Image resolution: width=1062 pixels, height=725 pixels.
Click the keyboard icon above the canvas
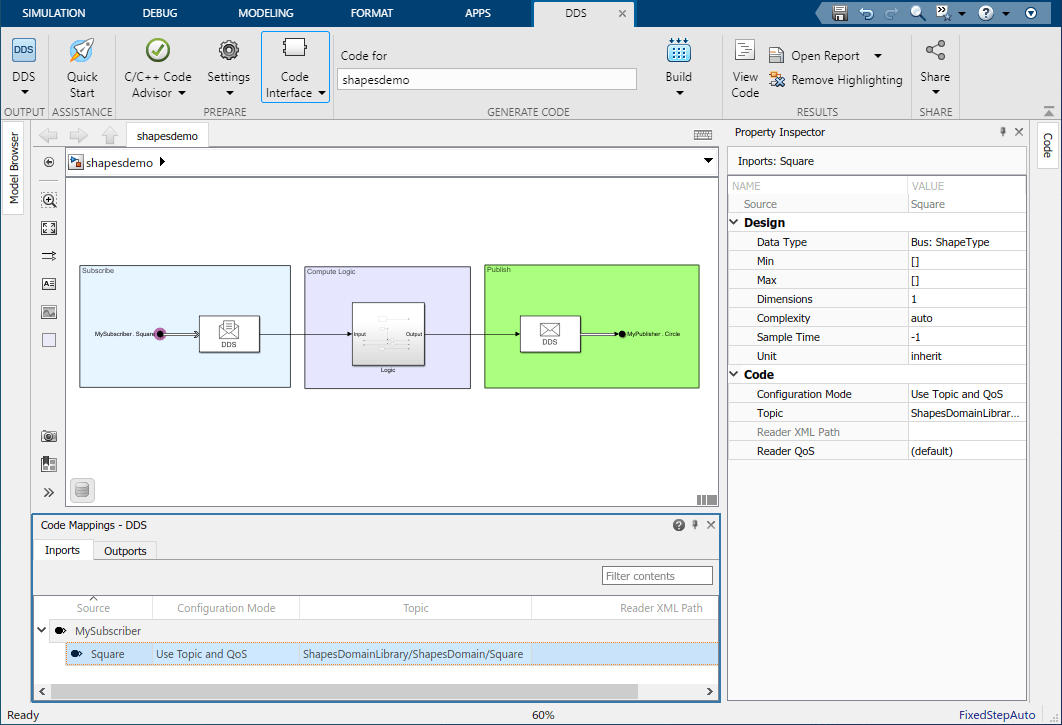pos(703,135)
